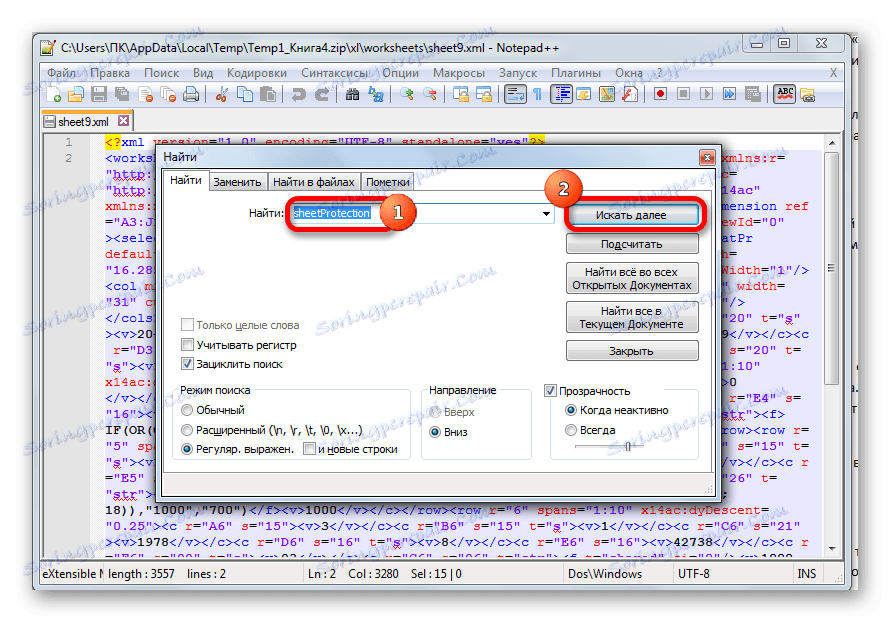Uncheck 'Зациклить поиск' checkbox

click(x=187, y=364)
